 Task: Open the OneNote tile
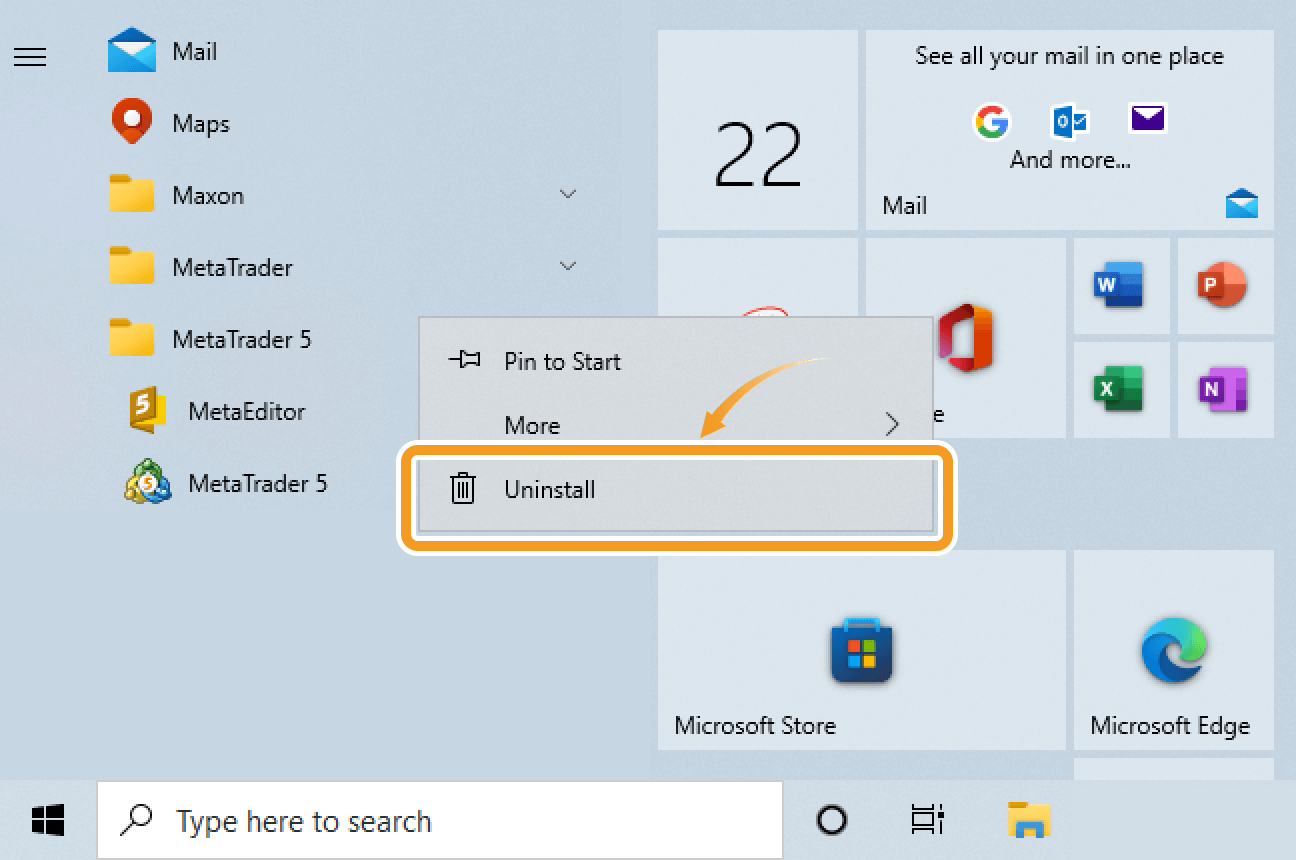tap(1222, 389)
